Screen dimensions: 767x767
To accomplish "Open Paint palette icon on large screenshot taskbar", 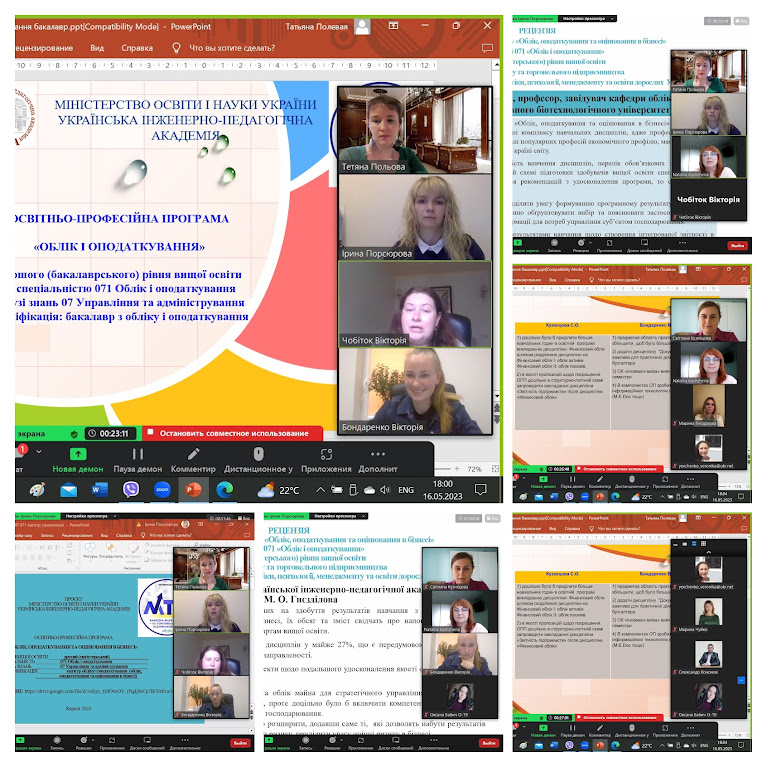I will click(x=37, y=490).
